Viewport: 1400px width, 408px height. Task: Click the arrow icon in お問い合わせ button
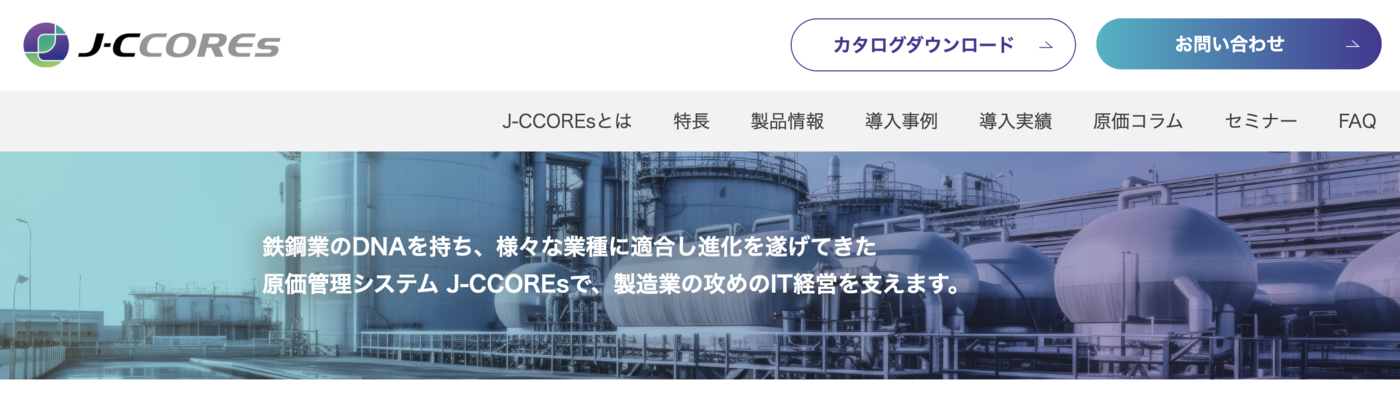click(1352, 45)
